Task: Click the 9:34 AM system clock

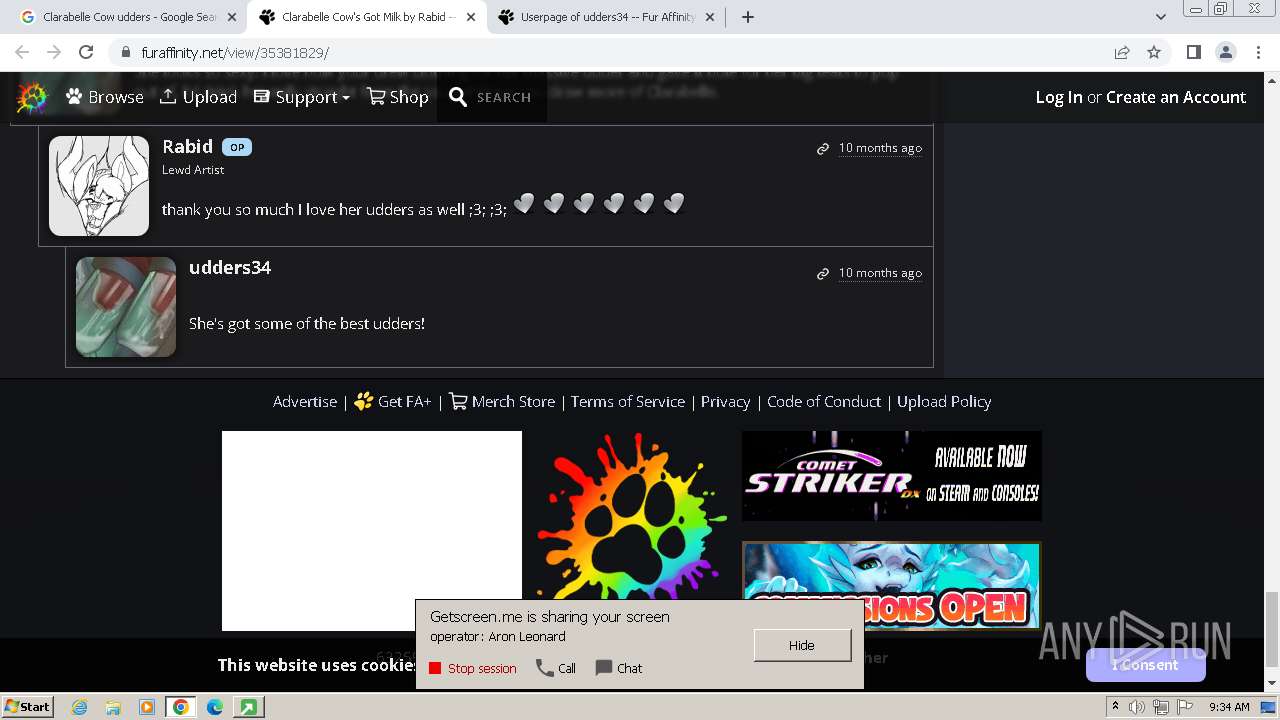Action: coord(1229,707)
